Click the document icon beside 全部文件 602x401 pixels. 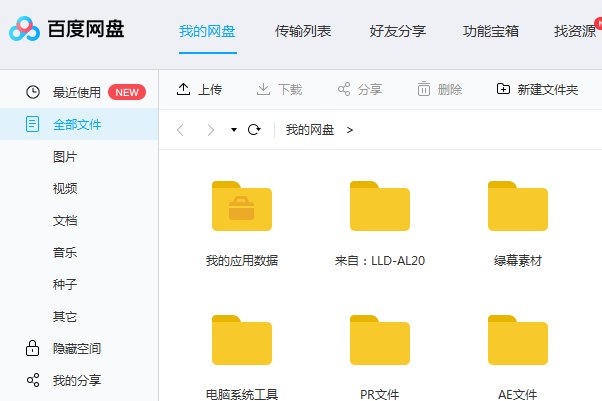(x=32, y=124)
